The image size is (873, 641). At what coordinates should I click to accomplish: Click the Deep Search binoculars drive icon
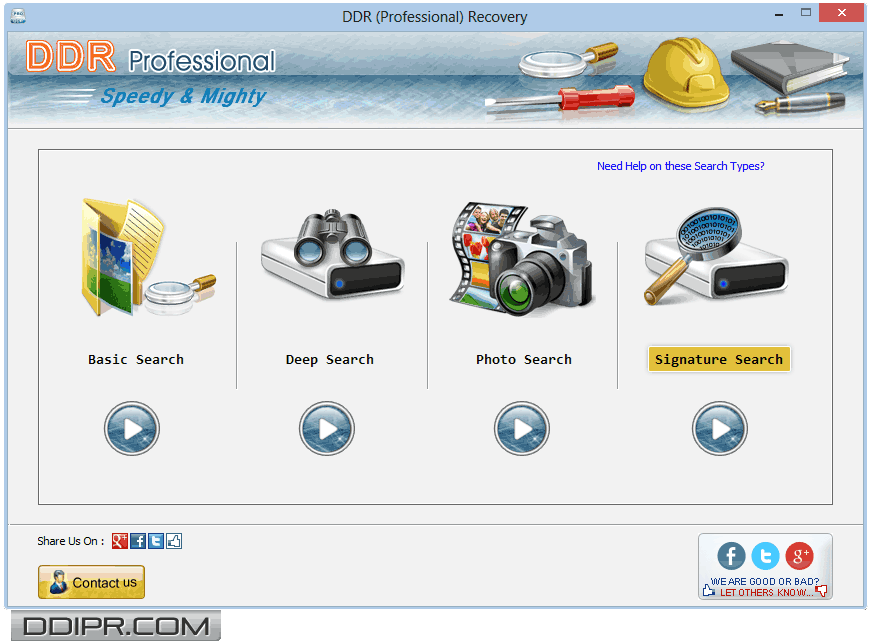click(332, 254)
